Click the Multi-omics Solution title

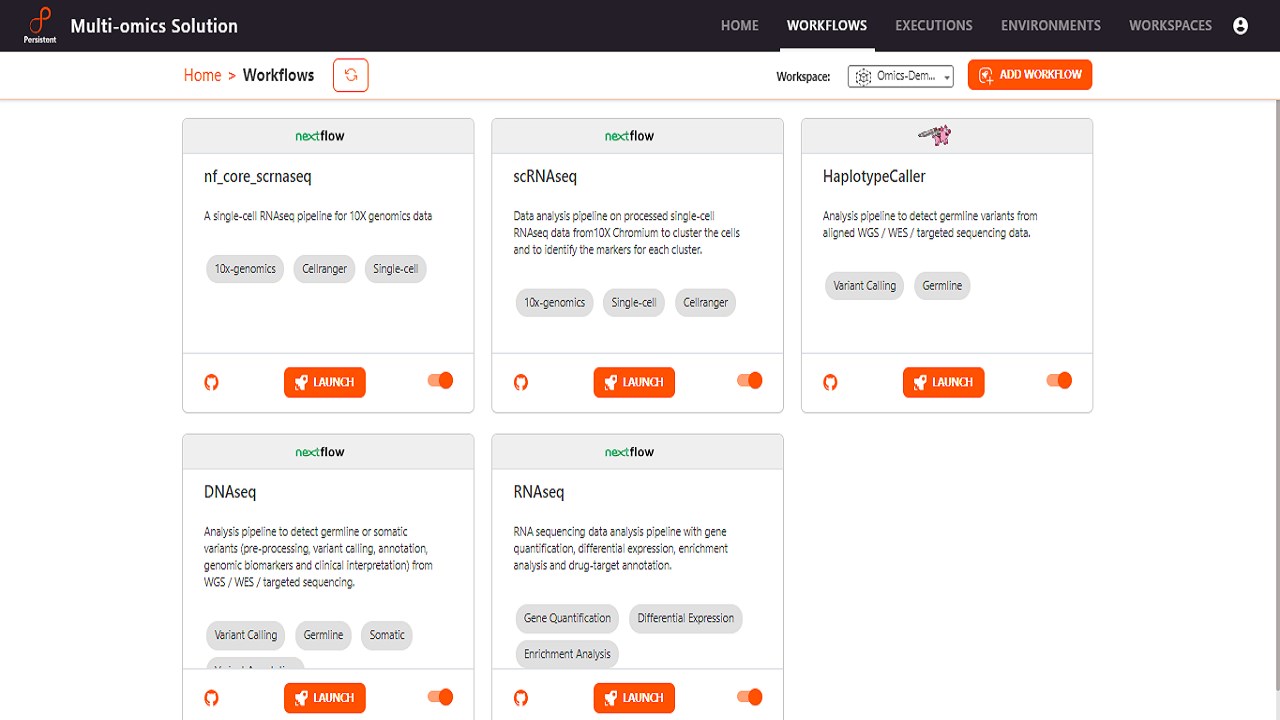click(x=154, y=26)
